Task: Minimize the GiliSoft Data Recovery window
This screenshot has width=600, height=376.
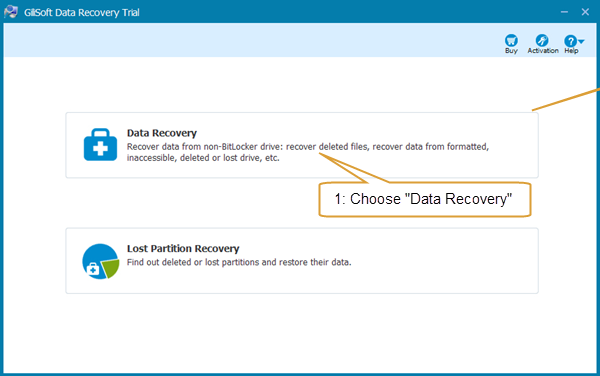Action: 564,12
